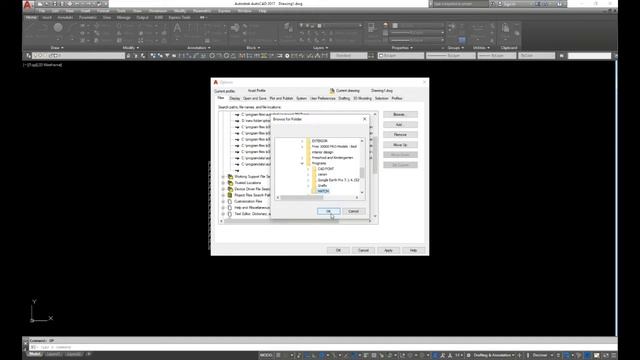Expand the Modify panel dropdown
This screenshot has width=640, height=360.
click(130, 48)
